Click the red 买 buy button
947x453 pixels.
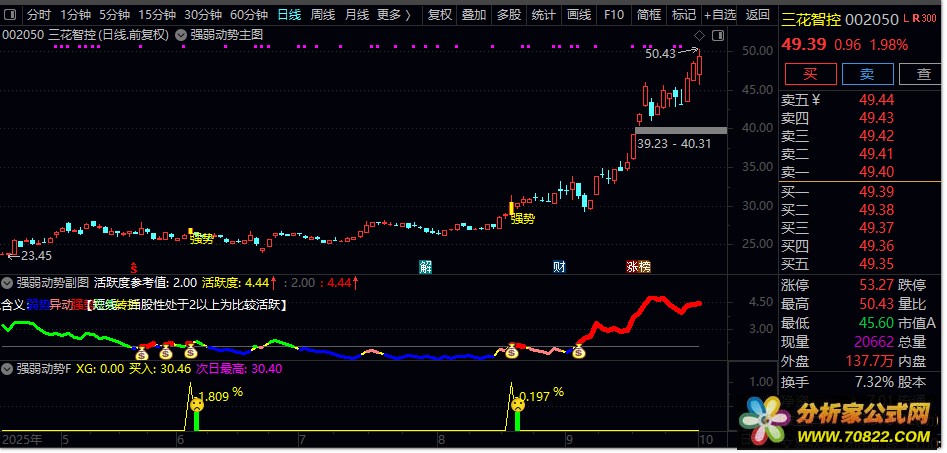click(x=811, y=74)
